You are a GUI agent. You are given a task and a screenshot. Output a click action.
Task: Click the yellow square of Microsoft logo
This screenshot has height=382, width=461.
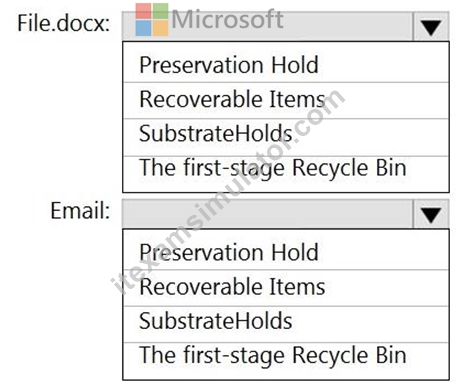160,28
